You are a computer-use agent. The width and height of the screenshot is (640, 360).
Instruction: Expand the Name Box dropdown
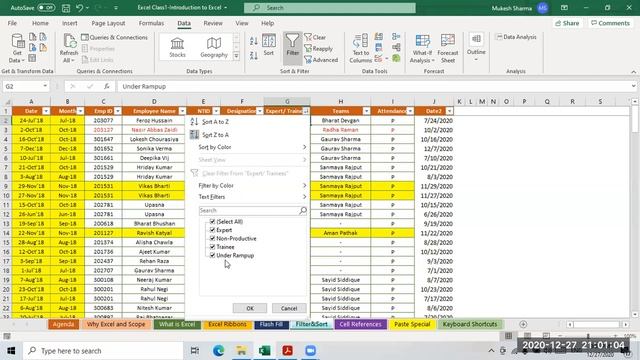click(45, 86)
